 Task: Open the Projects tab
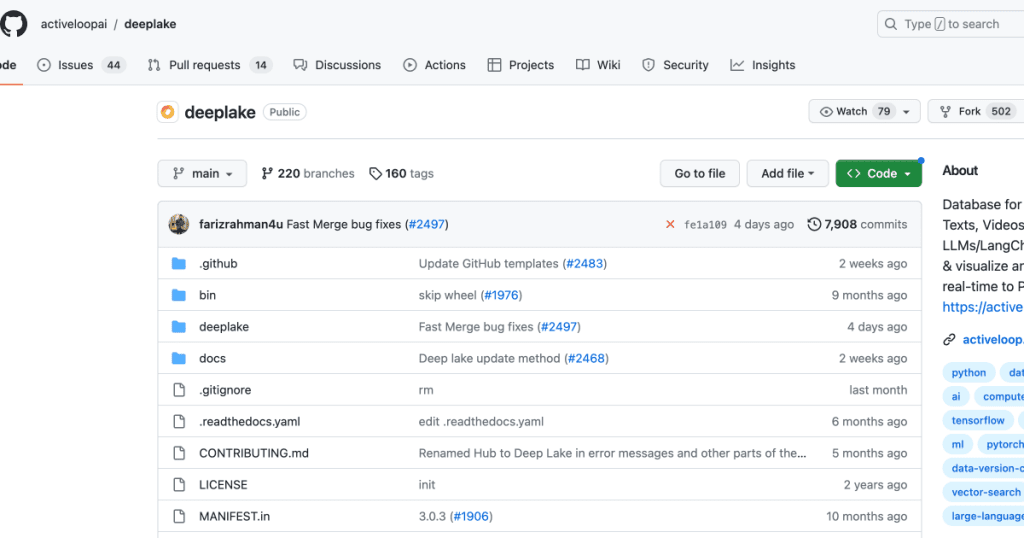coord(520,65)
